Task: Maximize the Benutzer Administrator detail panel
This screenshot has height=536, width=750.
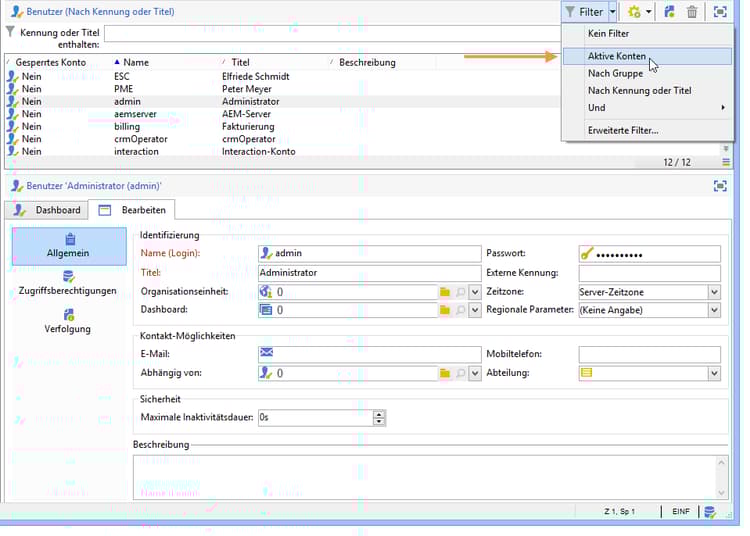Action: [720, 186]
